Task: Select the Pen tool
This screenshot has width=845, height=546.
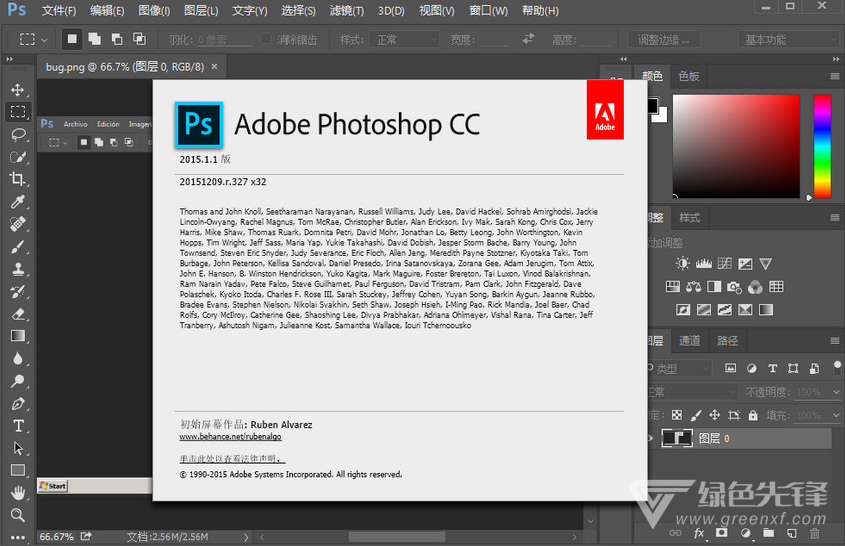Action: coord(18,404)
